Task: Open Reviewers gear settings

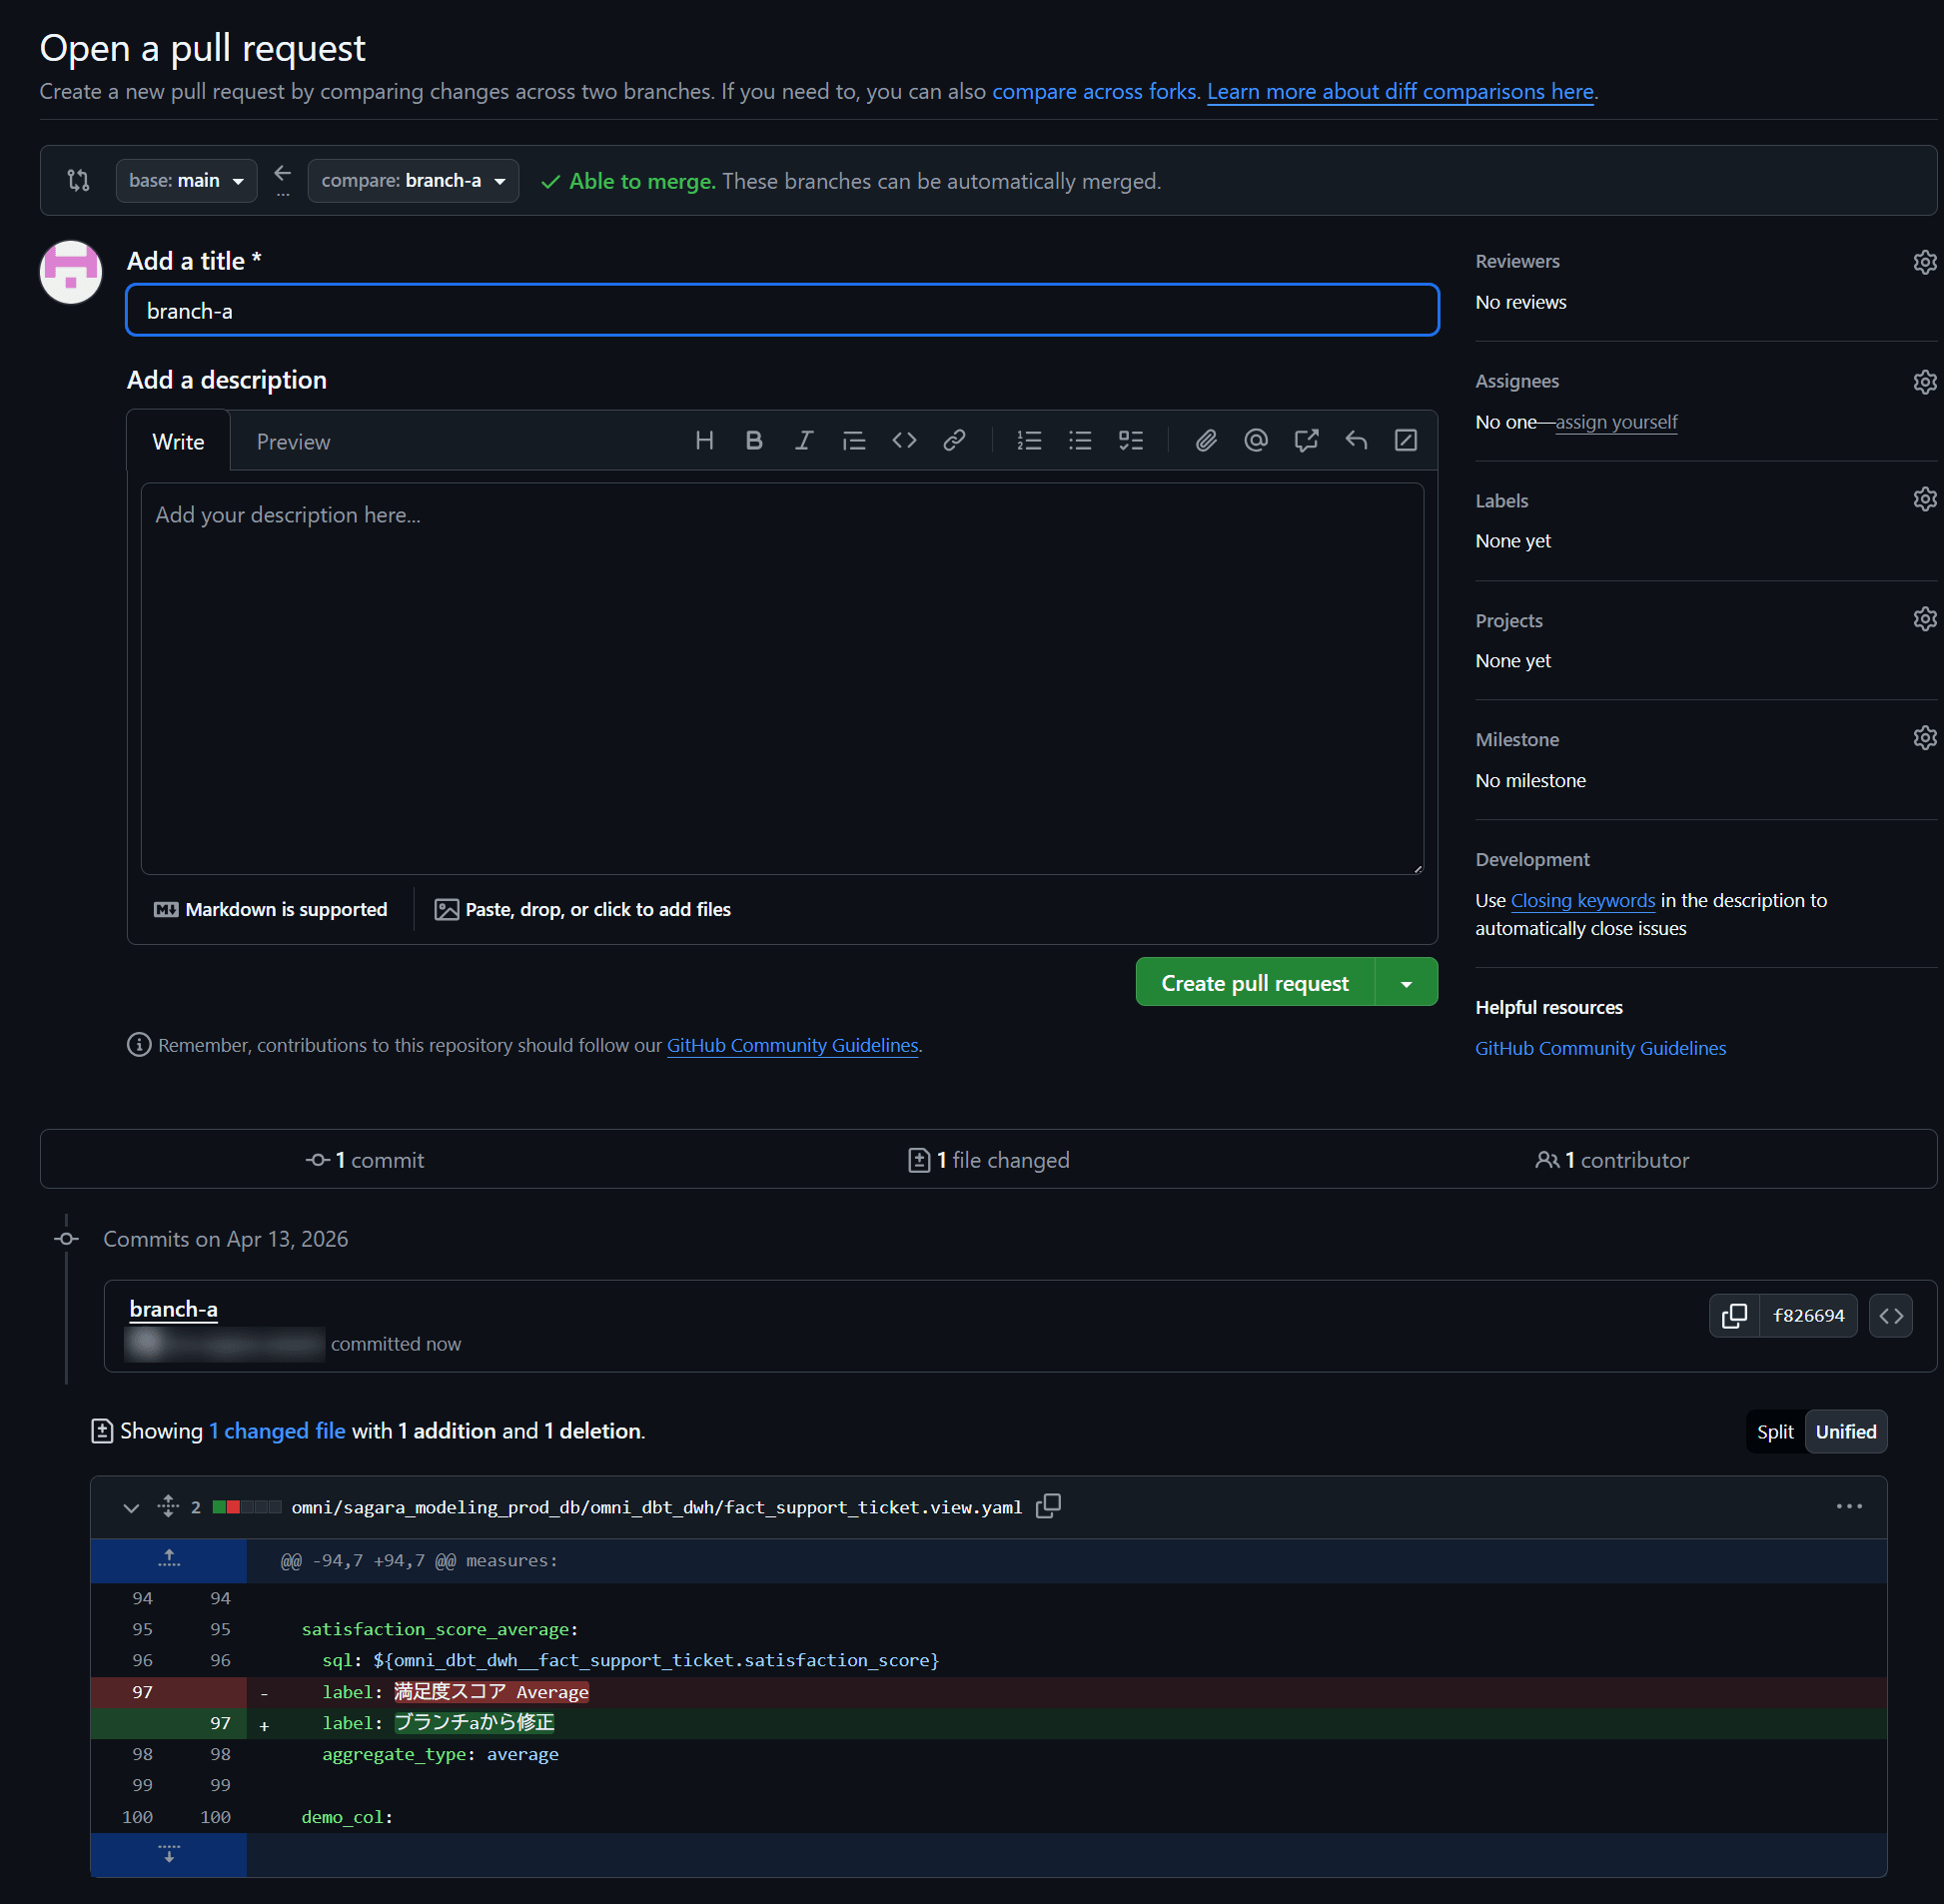Action: click(x=1924, y=262)
